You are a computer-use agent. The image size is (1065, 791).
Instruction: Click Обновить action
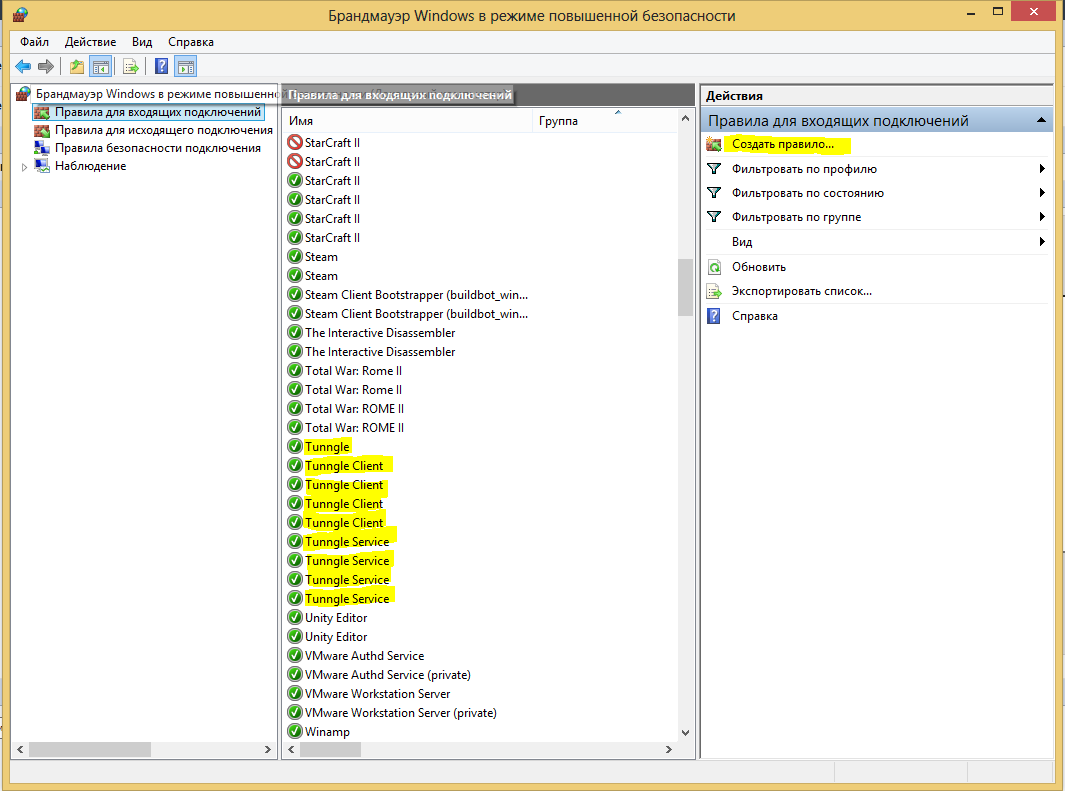[x=759, y=267]
